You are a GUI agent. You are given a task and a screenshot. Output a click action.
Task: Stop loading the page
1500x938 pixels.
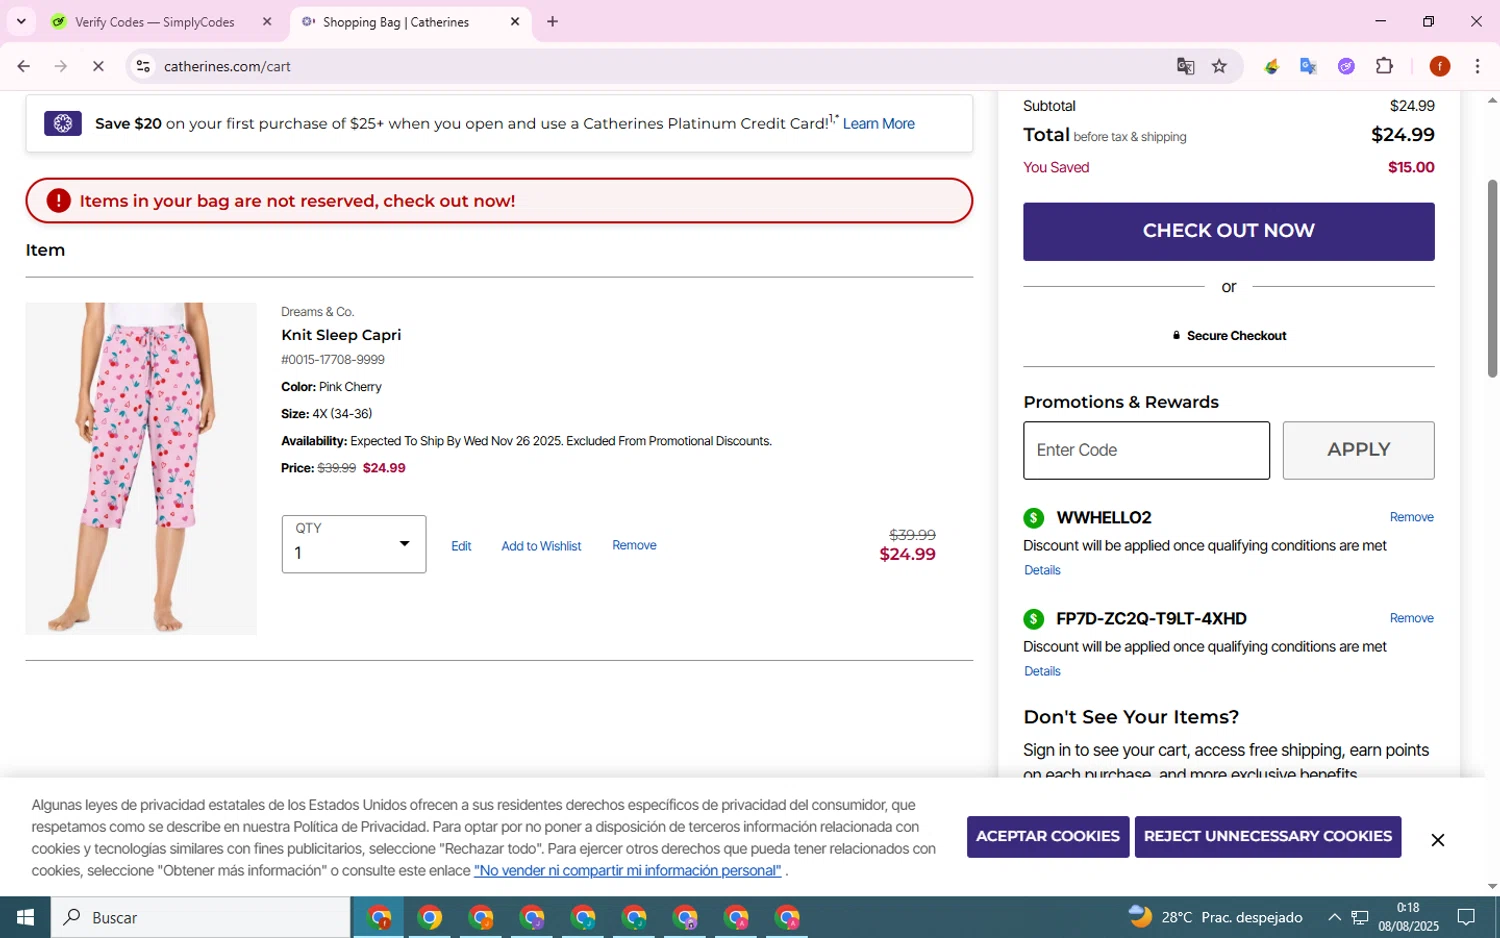click(x=98, y=67)
